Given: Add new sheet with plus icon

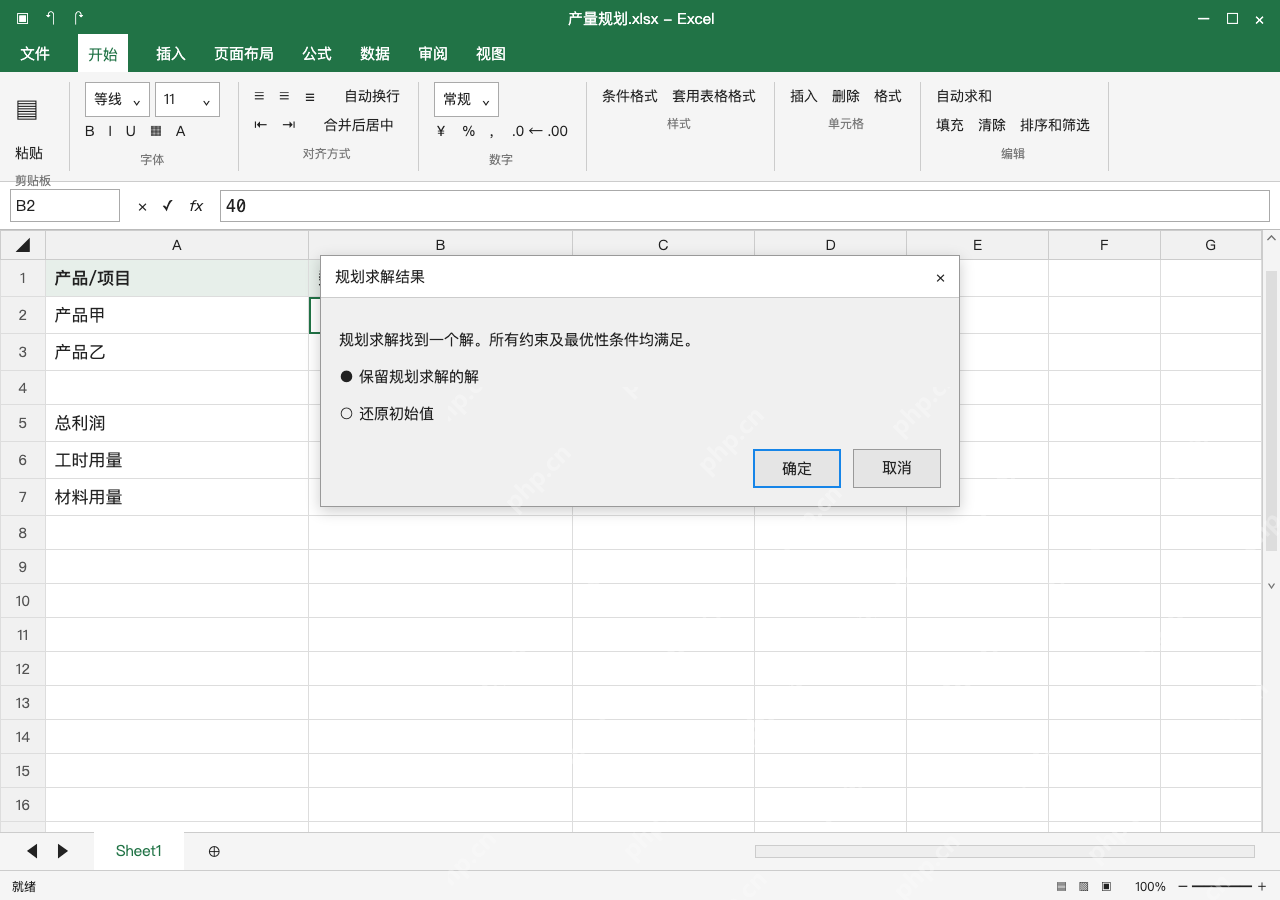Looking at the screenshot, I should click(x=214, y=851).
